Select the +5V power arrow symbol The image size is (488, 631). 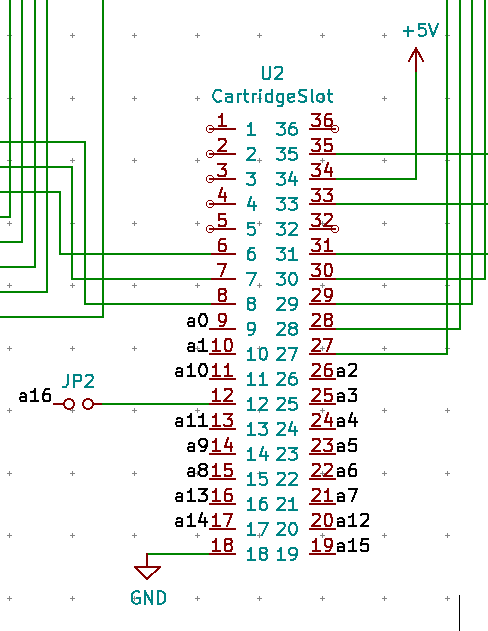pos(416,59)
